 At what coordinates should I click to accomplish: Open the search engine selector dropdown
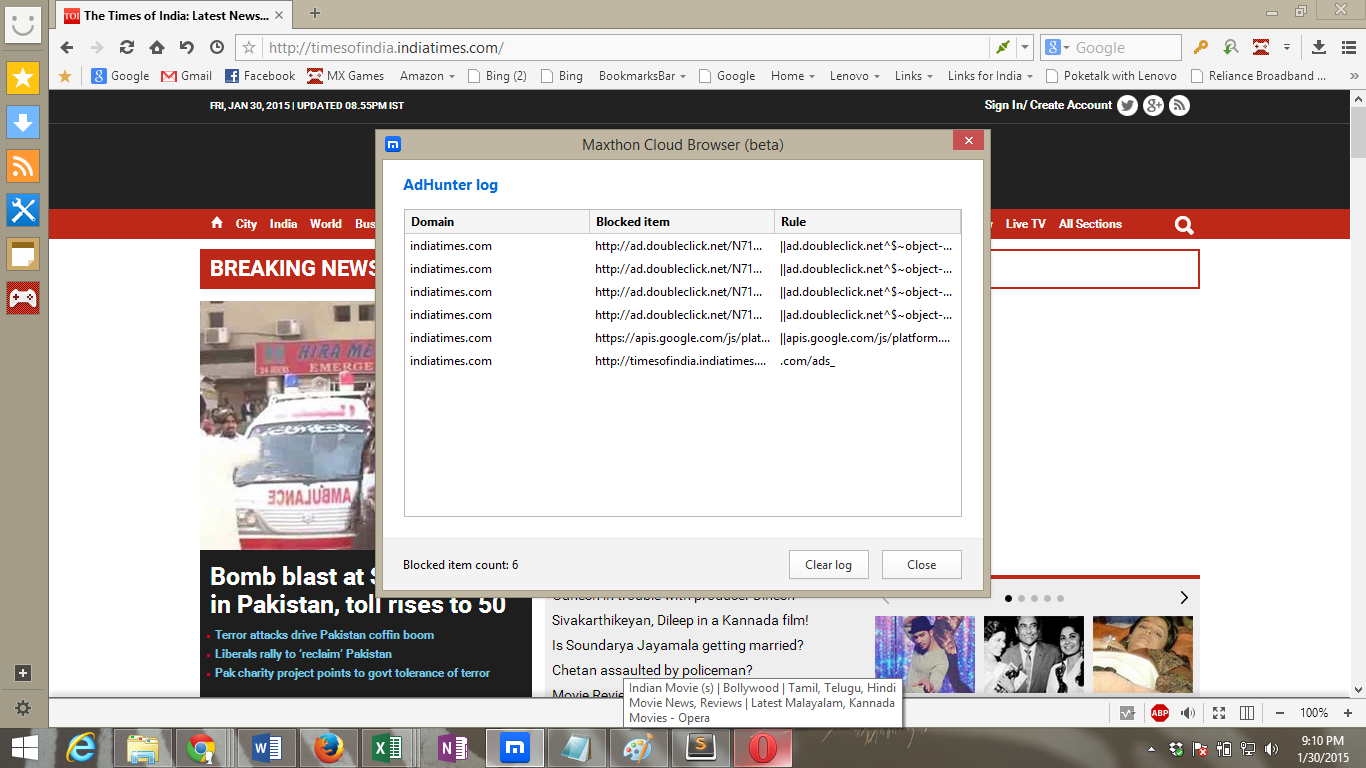click(x=1058, y=47)
